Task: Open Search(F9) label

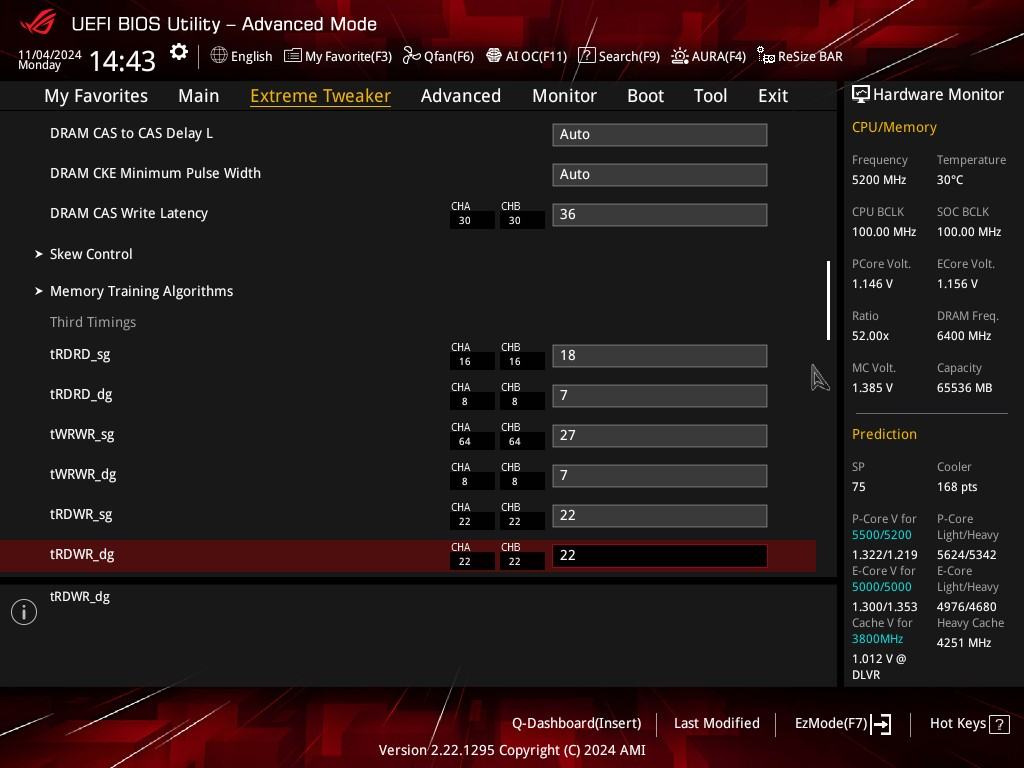Action: [629, 56]
